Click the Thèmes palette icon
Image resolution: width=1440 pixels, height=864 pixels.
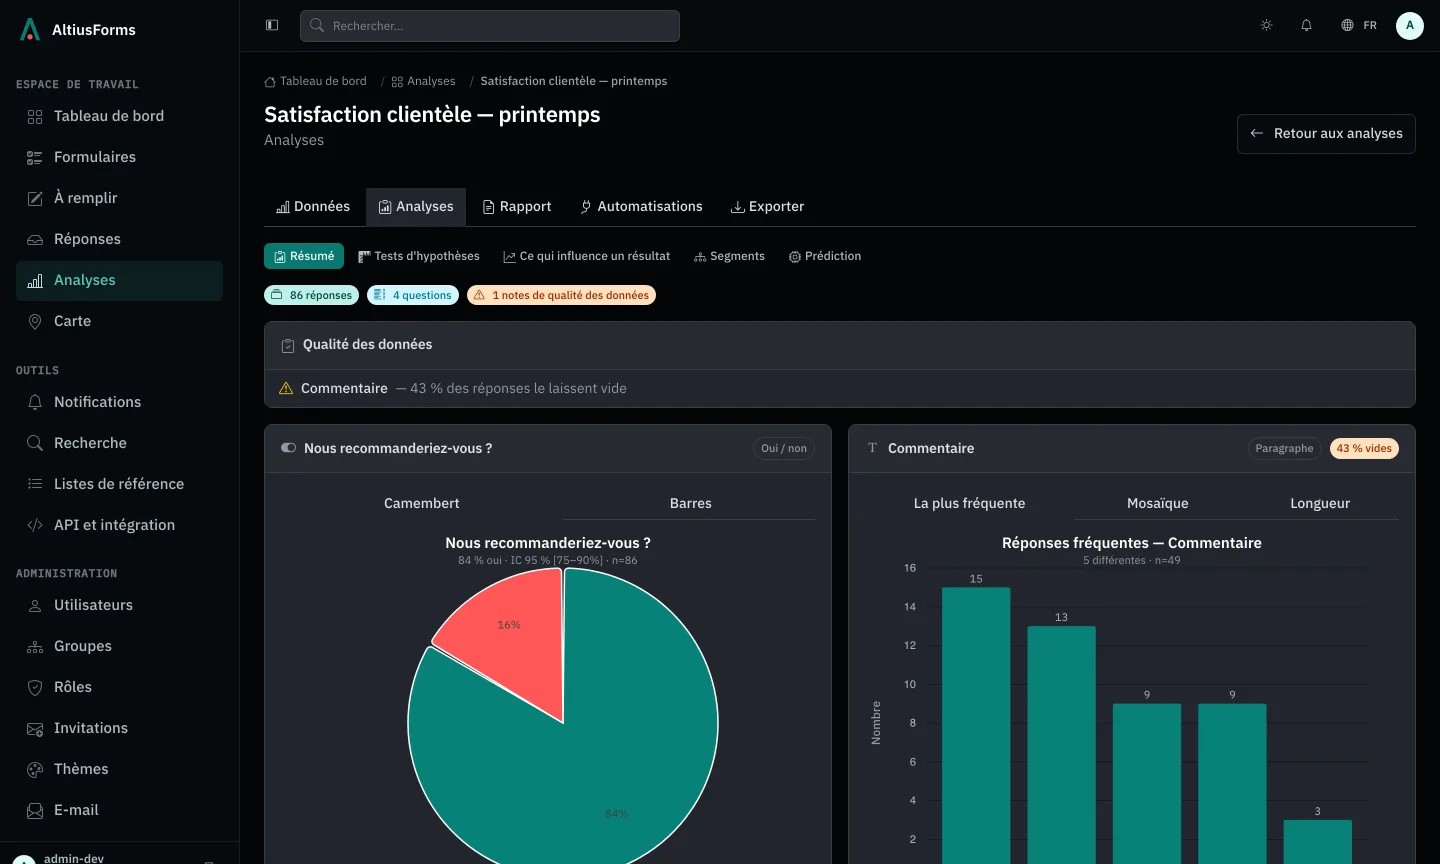coord(35,769)
